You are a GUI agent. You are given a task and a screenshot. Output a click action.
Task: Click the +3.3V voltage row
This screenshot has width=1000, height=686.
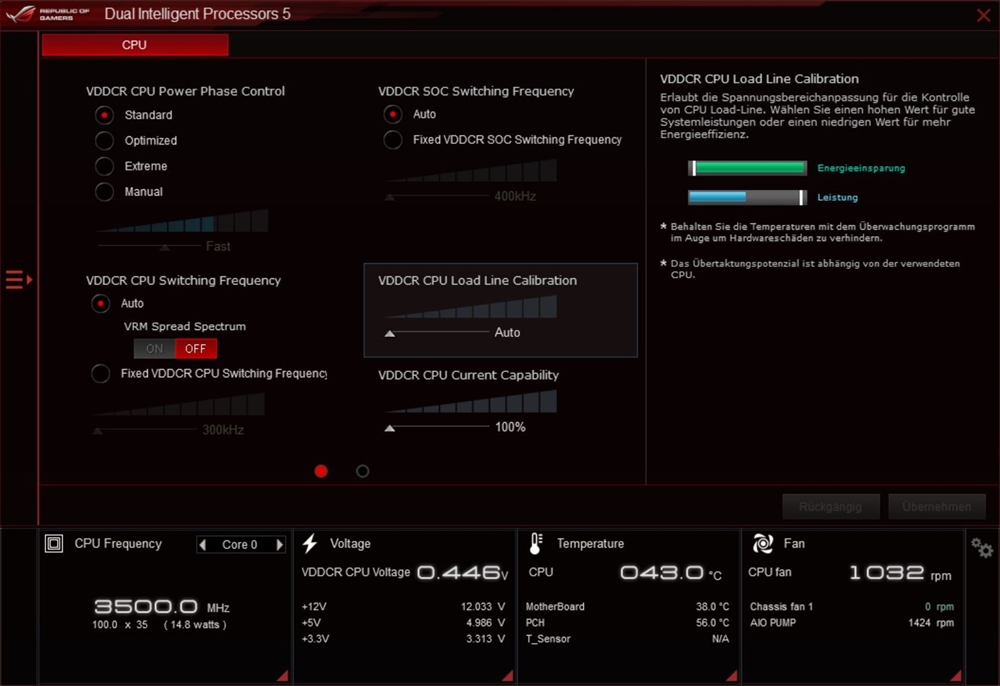coord(403,639)
